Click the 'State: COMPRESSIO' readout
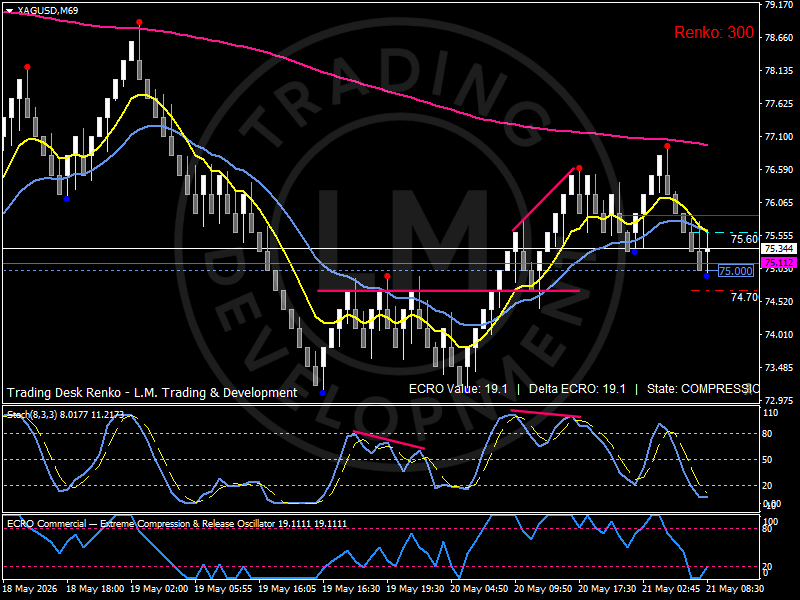This screenshot has height=600, width=800. pyautogui.click(x=703, y=389)
